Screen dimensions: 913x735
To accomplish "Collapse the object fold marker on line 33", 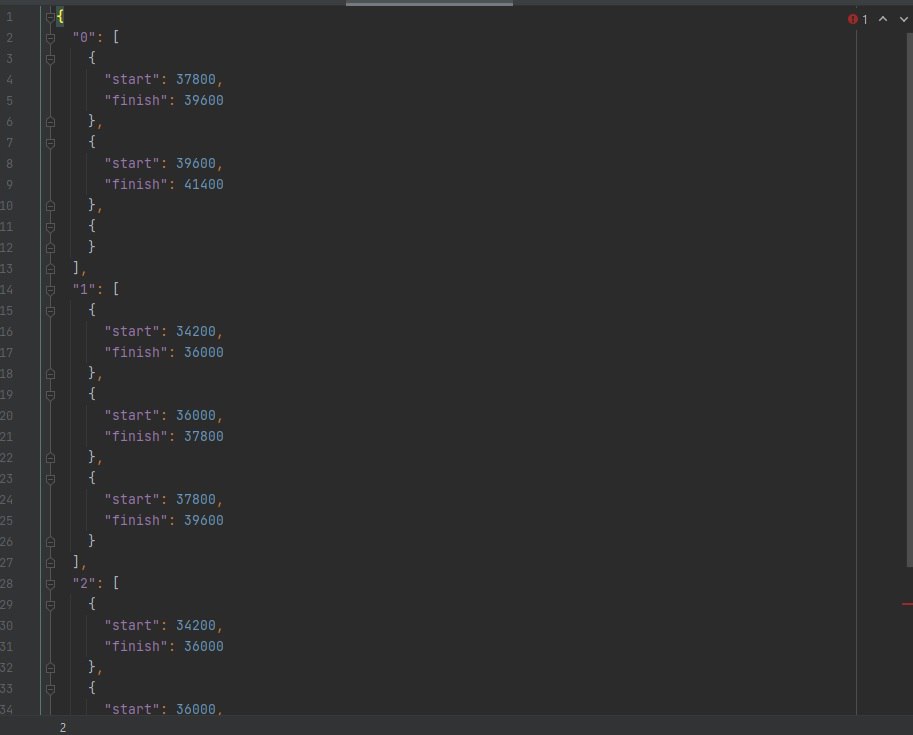I will tap(51, 689).
